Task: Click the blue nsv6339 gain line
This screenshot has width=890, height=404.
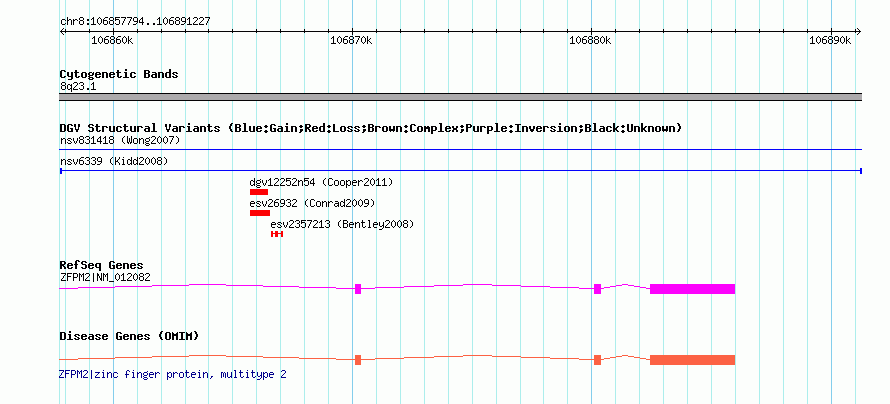Action: 460,170
